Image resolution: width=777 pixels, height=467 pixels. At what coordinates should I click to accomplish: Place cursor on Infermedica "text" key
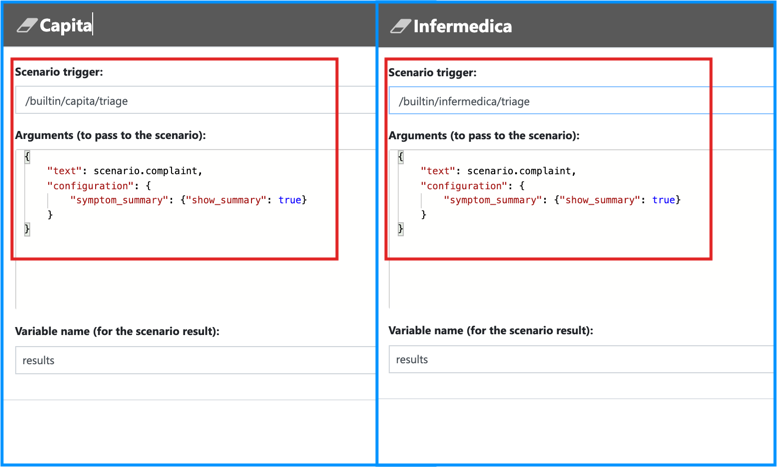(x=438, y=171)
